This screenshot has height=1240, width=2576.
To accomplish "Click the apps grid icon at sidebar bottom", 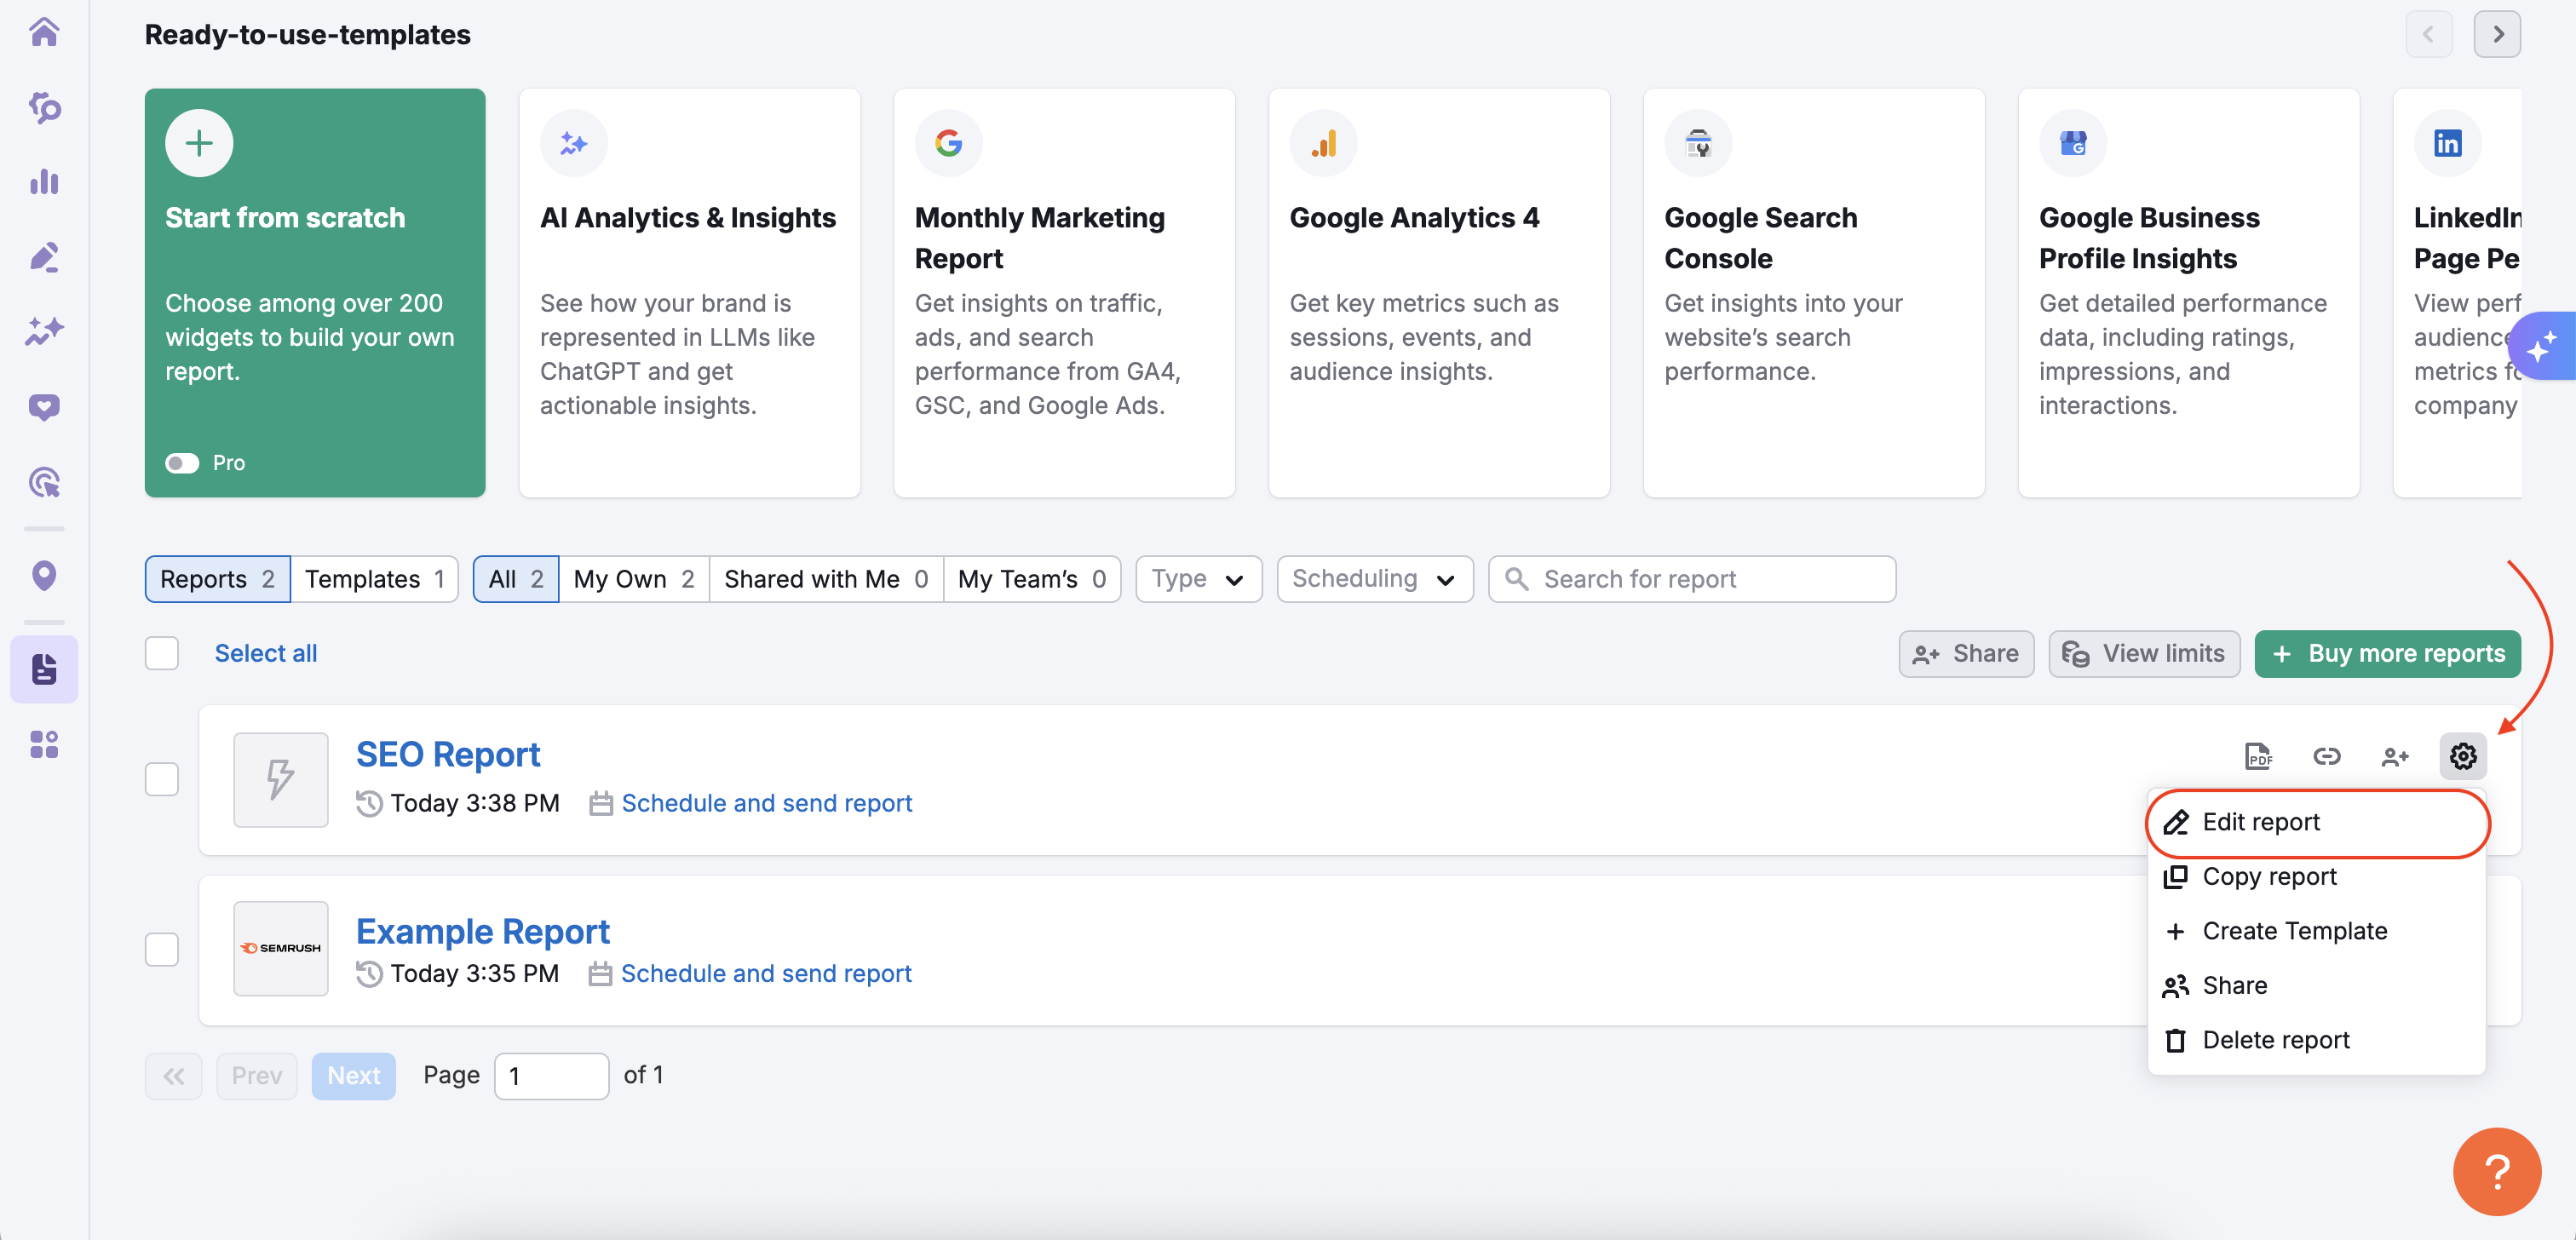I will click(x=44, y=744).
